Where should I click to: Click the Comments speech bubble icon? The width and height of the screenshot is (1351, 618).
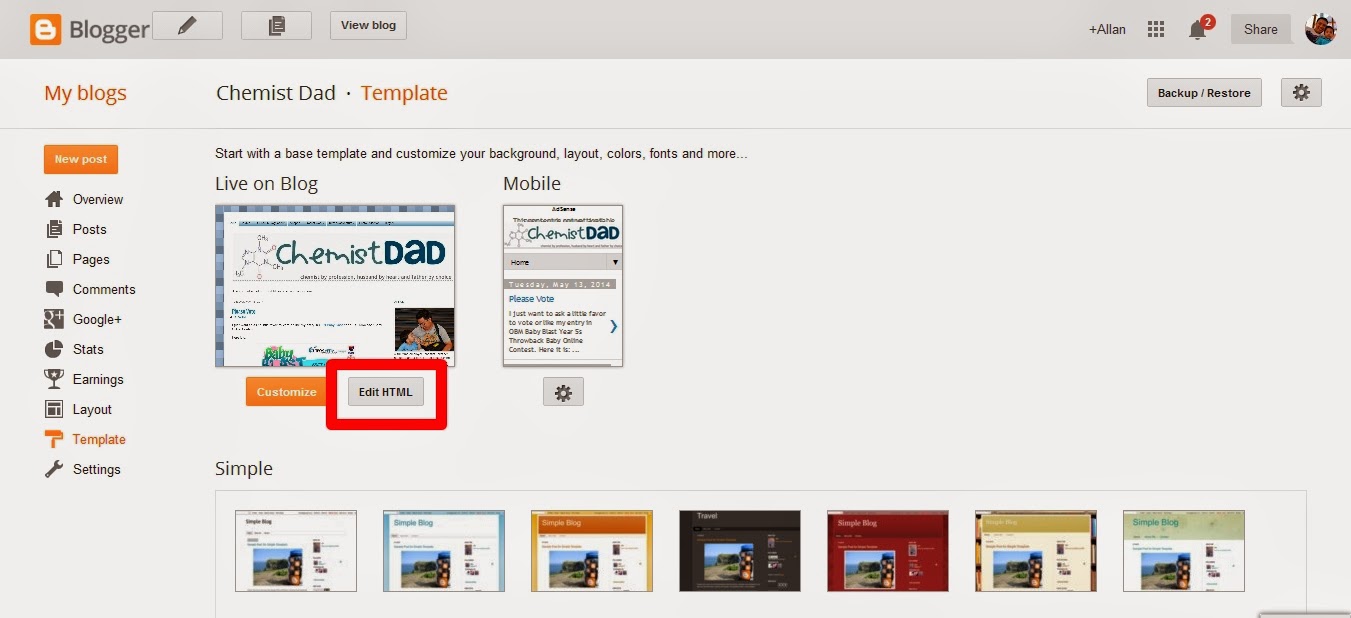click(54, 289)
